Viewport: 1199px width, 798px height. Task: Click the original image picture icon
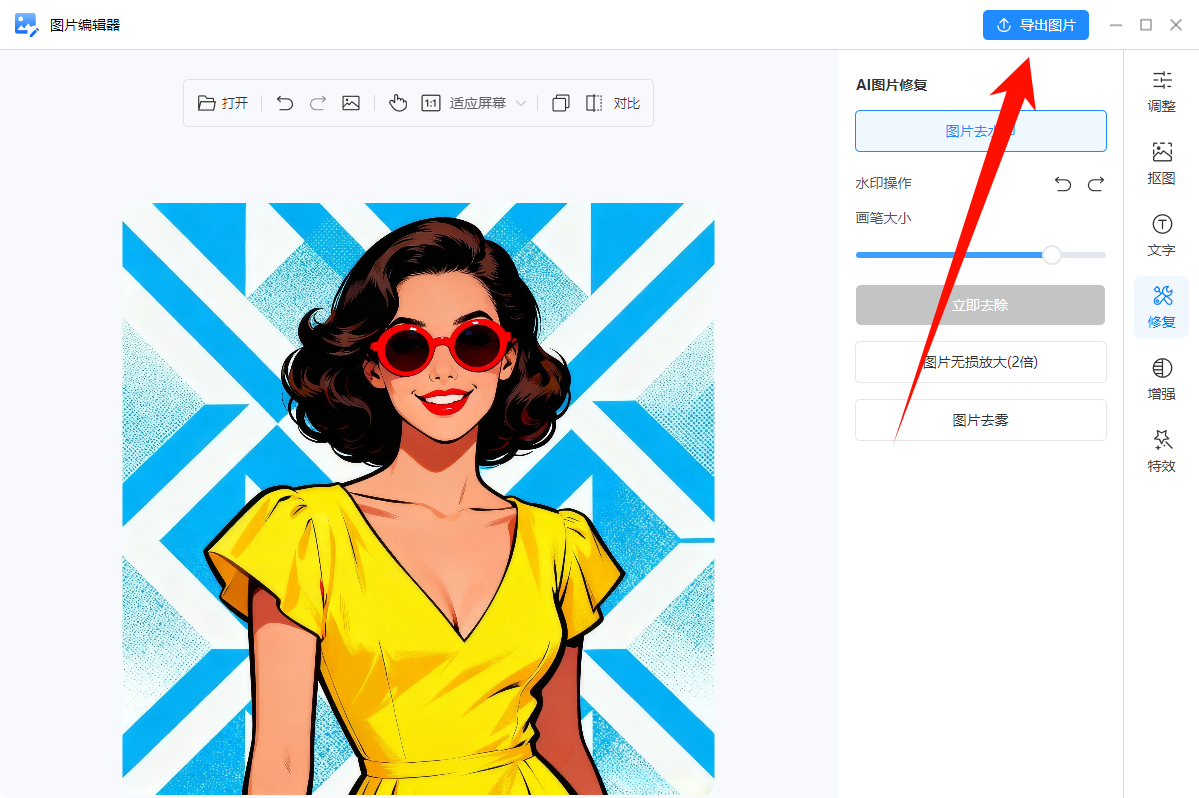pos(351,103)
